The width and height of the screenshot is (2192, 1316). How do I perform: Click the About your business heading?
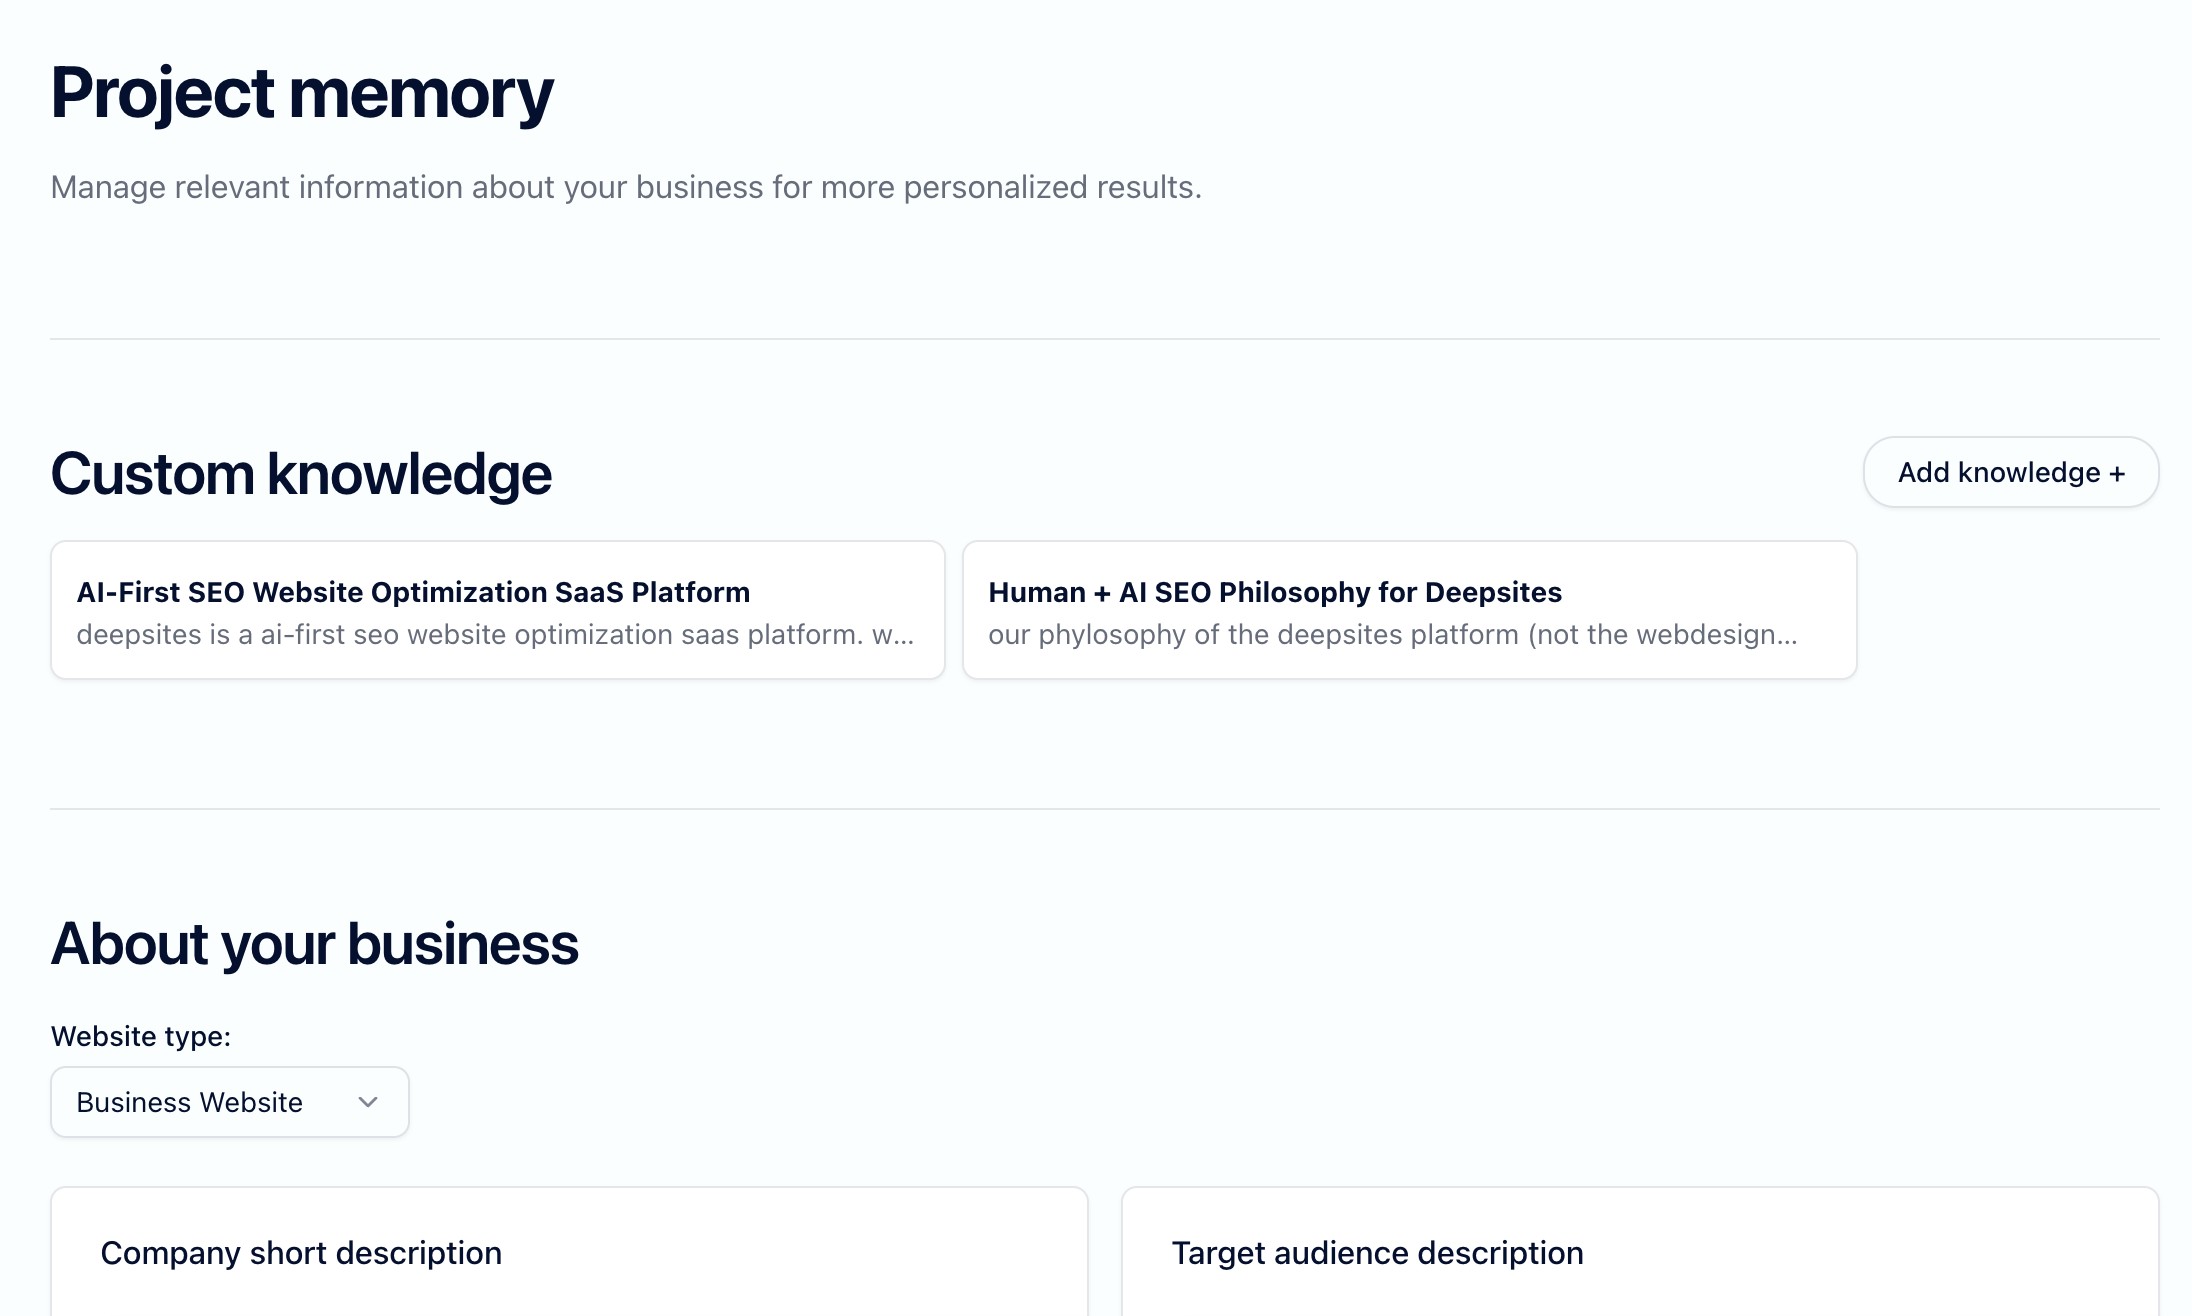coord(314,944)
